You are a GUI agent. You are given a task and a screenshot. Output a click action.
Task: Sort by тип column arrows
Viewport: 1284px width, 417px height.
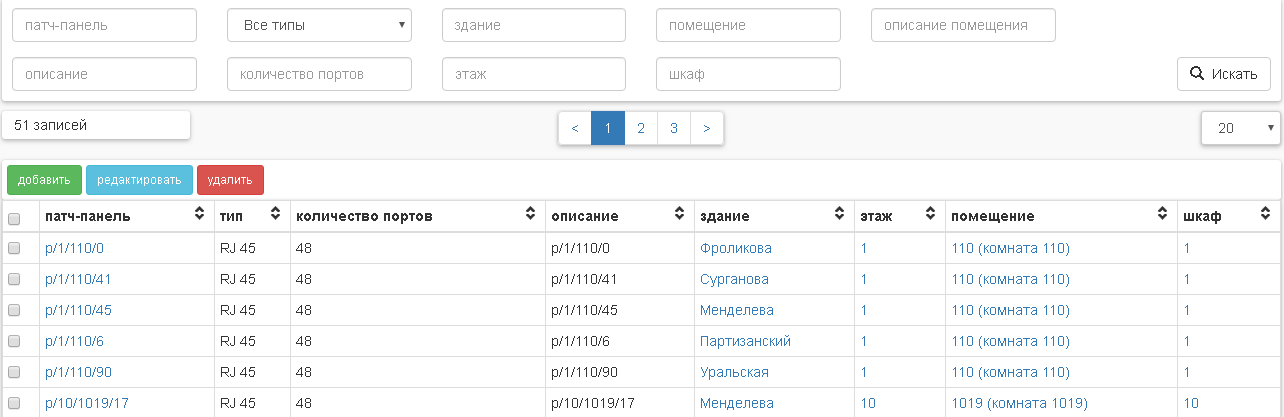pyautogui.click(x=275, y=215)
